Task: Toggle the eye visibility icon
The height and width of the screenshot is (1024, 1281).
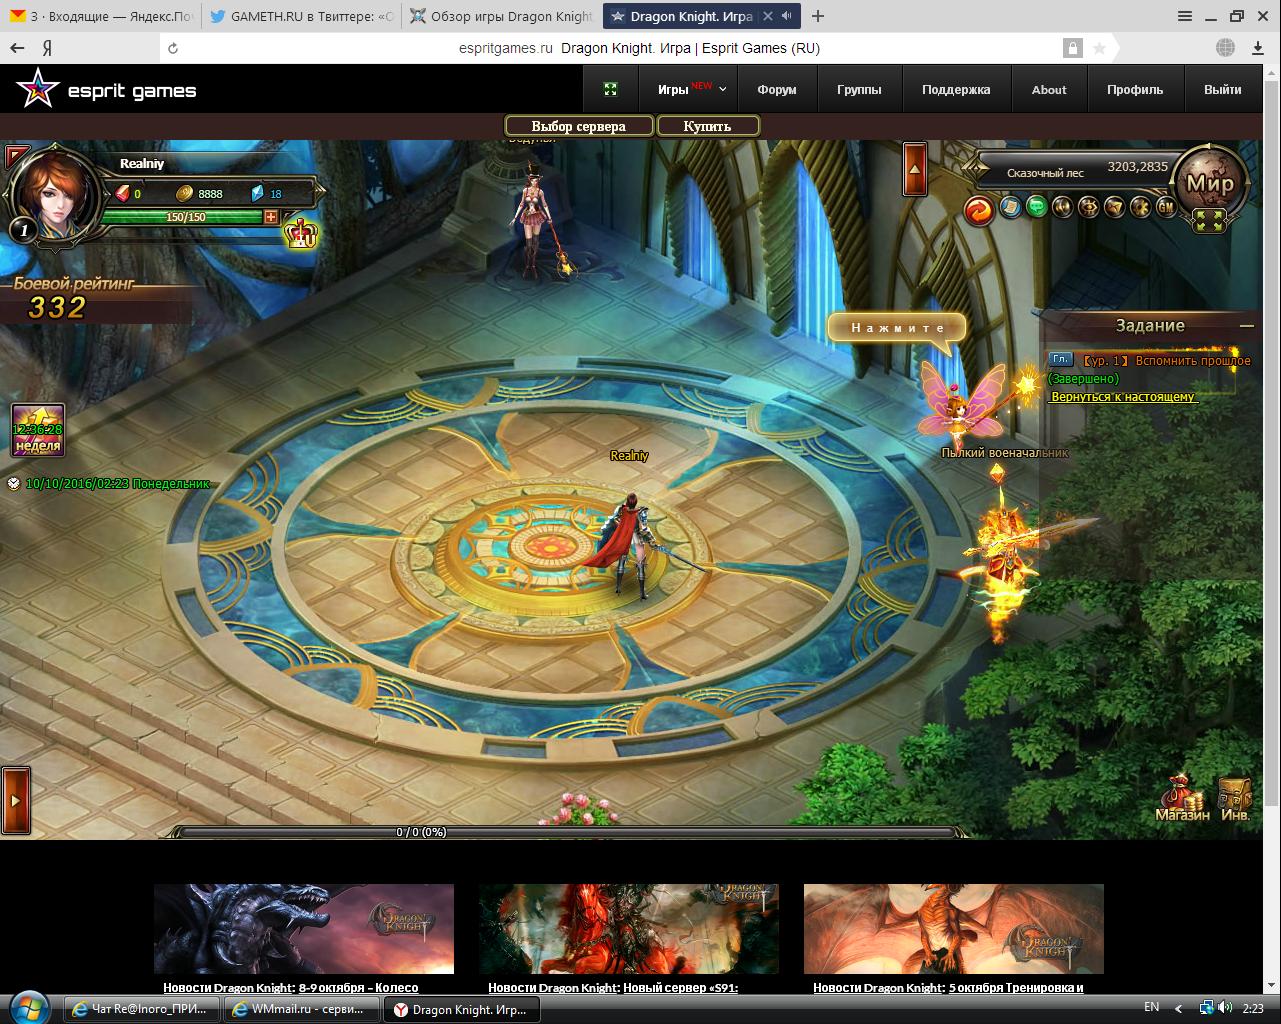Action: click(1088, 207)
